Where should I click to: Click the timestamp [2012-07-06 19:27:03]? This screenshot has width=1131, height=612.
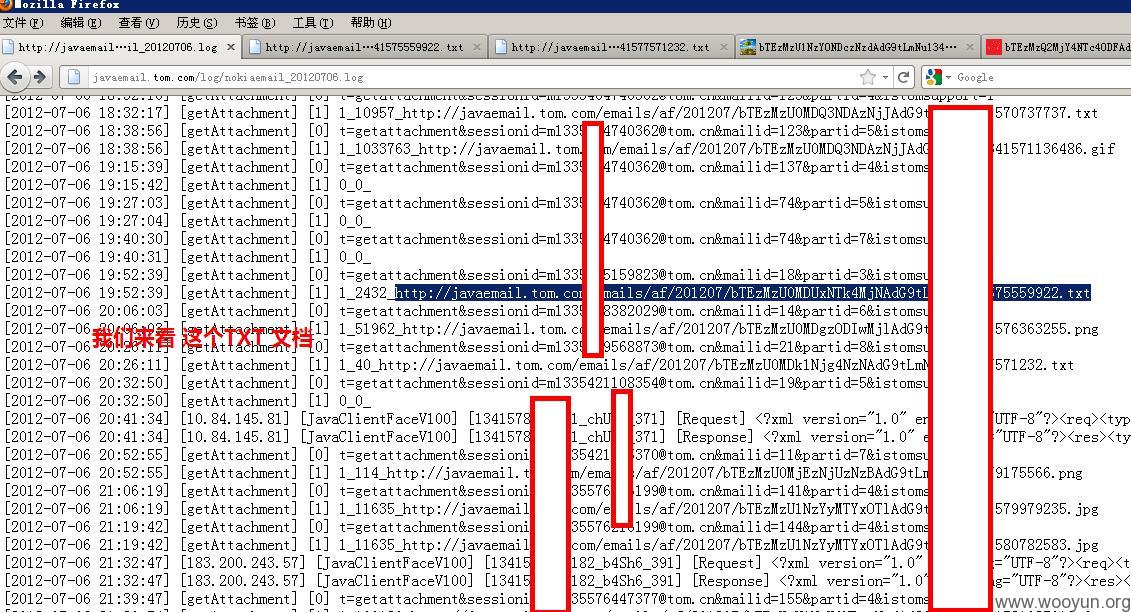pyautogui.click(x=87, y=203)
